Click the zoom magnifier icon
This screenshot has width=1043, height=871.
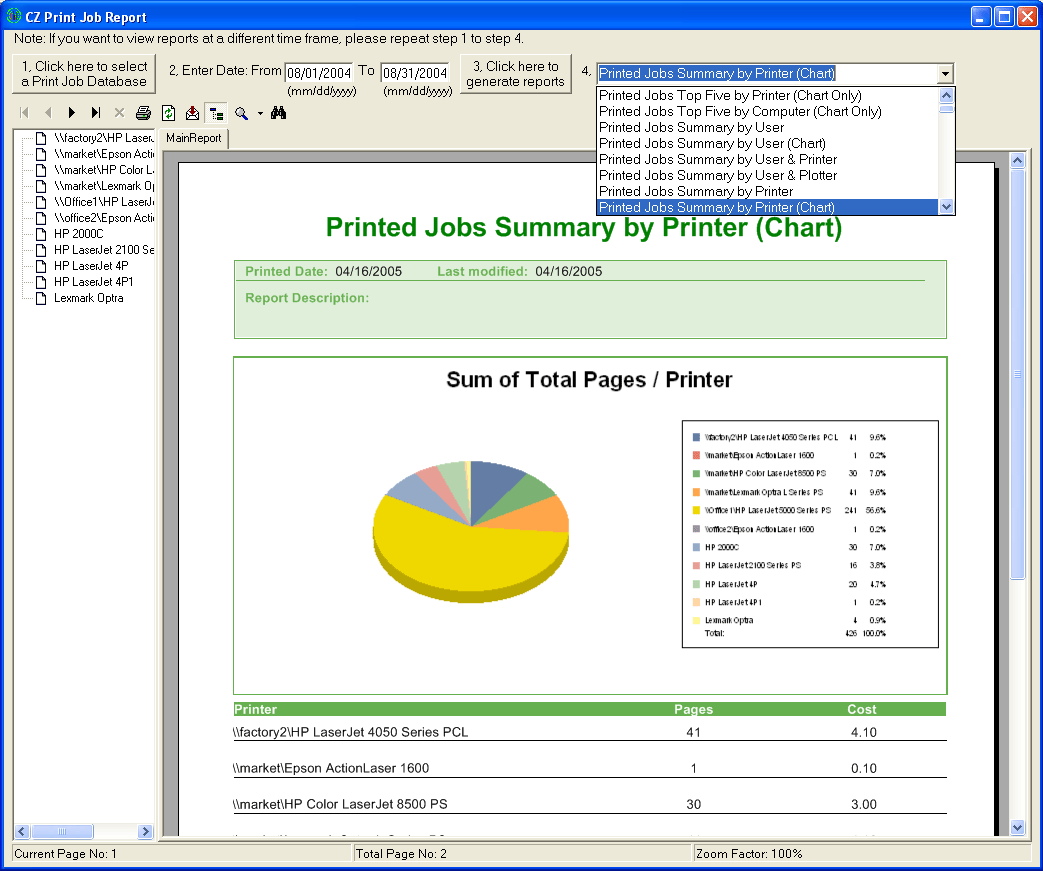[x=241, y=113]
